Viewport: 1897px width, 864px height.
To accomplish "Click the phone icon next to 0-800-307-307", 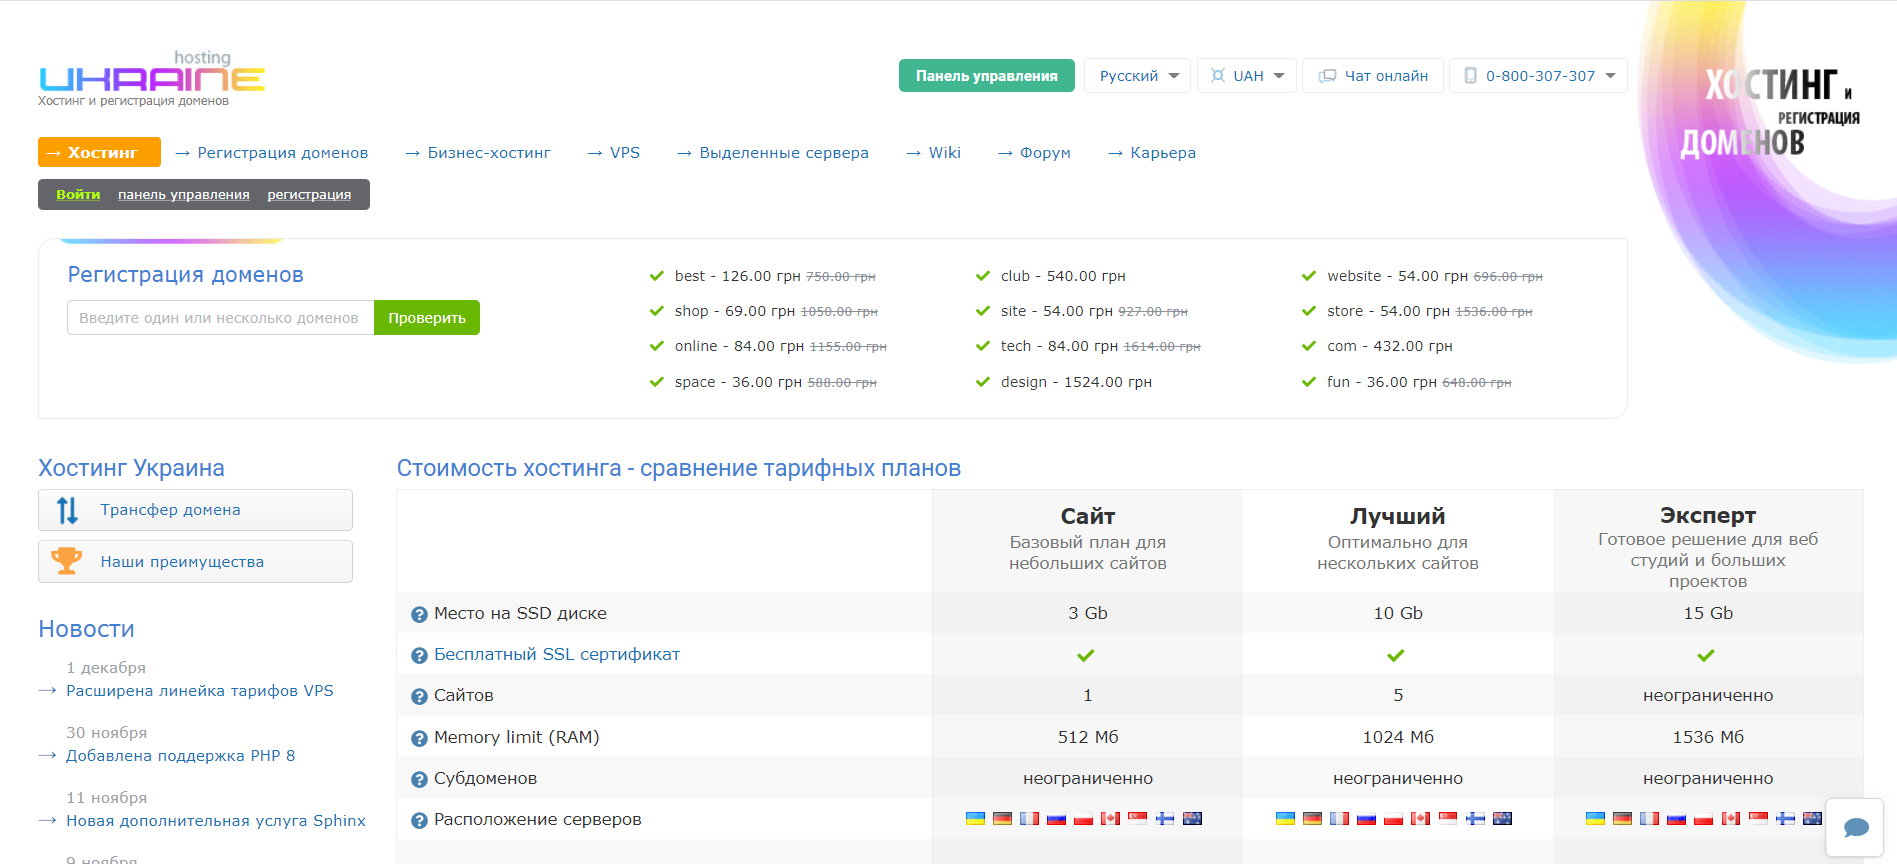I will click(x=1470, y=76).
